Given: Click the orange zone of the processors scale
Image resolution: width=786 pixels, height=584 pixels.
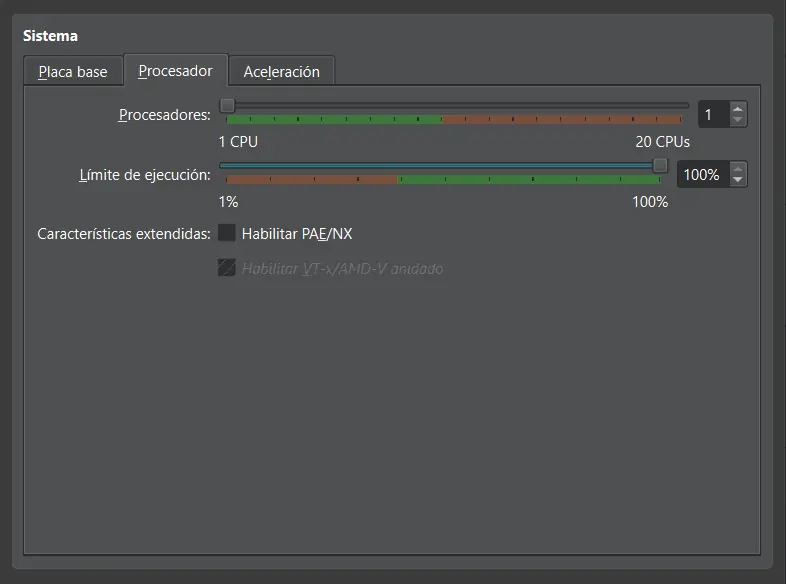Looking at the screenshot, I should [565, 120].
